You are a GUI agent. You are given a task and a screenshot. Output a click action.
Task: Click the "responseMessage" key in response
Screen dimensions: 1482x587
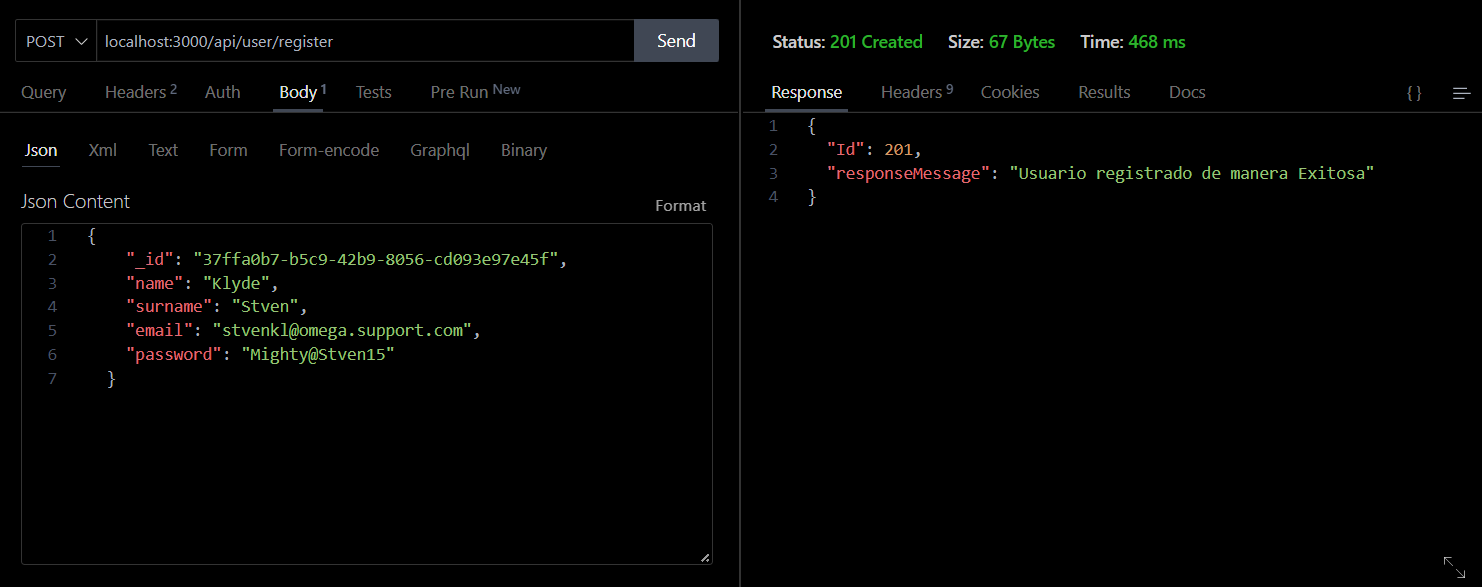[x=909, y=174]
